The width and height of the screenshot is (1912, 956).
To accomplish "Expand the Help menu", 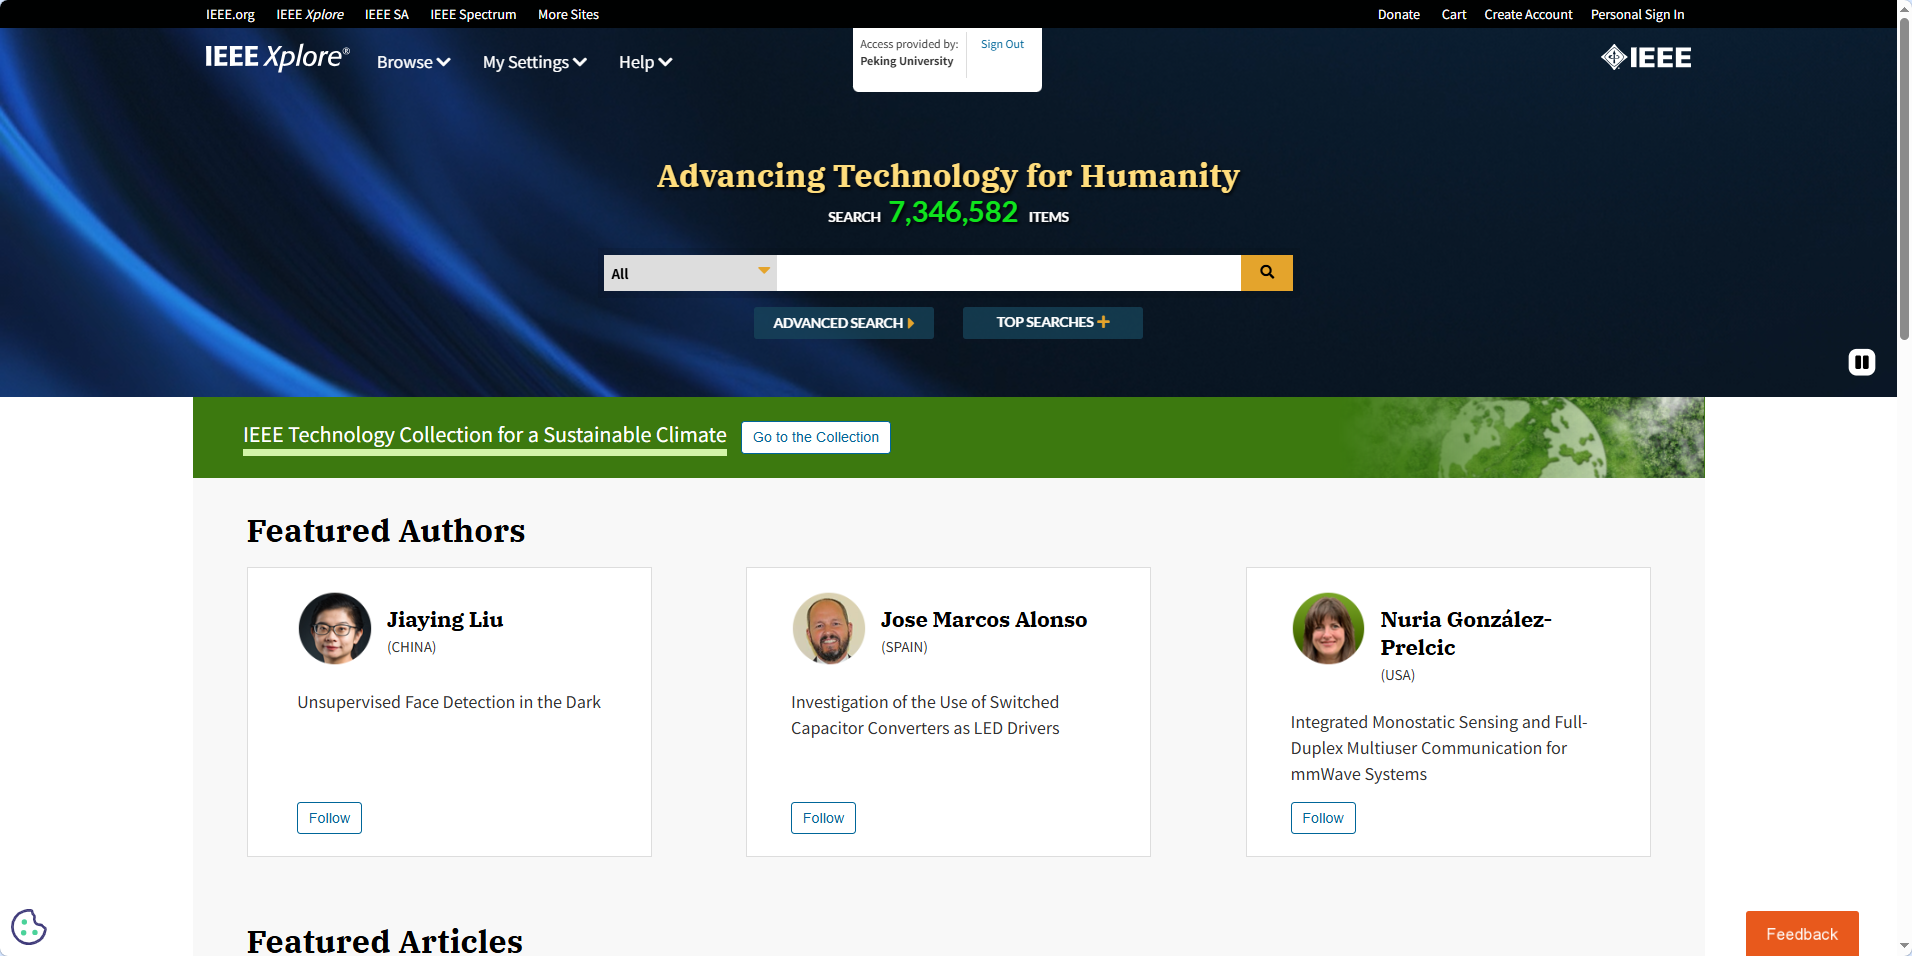I will [x=645, y=62].
